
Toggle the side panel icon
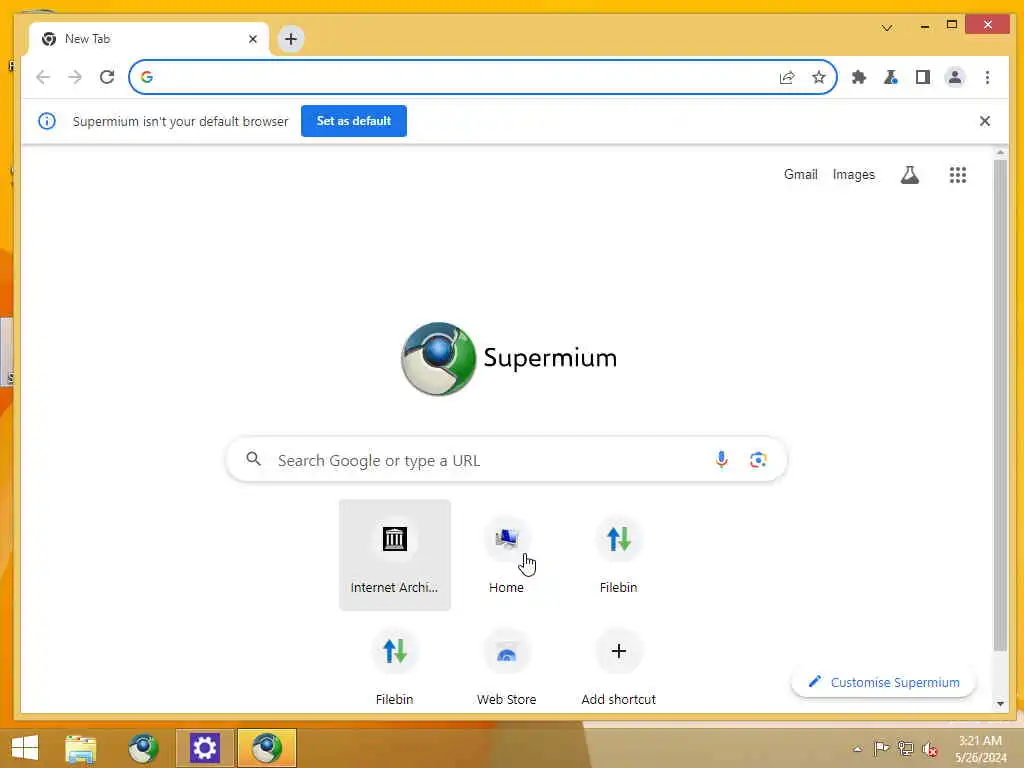(923, 77)
